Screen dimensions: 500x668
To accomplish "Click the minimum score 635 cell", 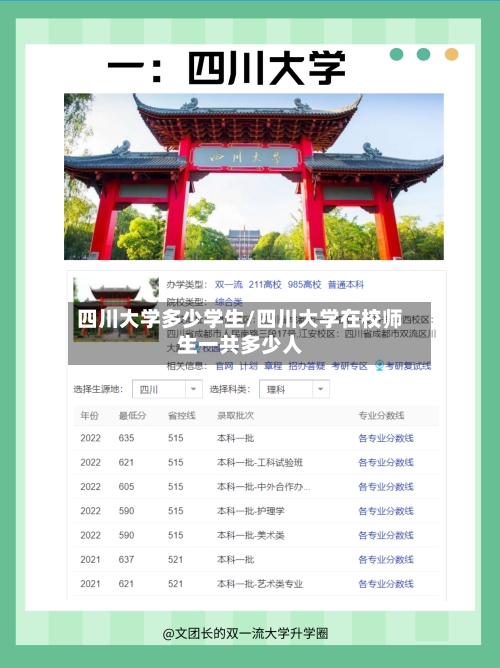I will coord(126,438).
